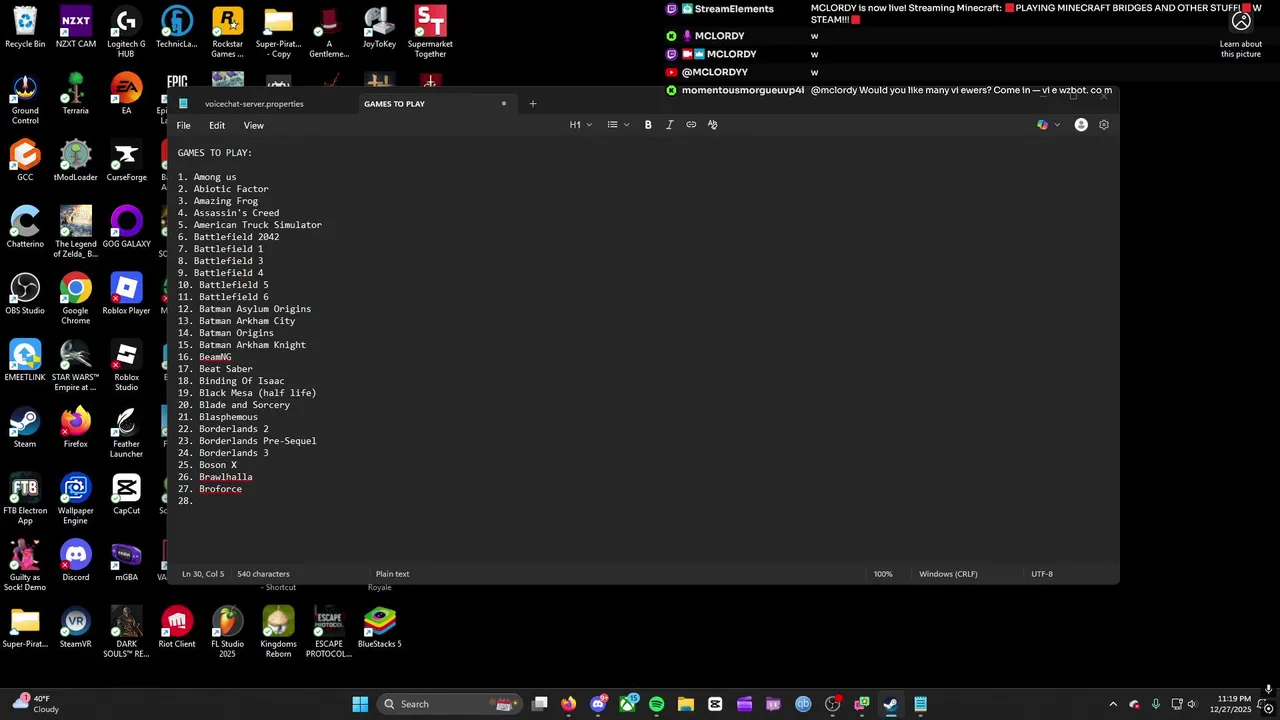Viewport: 1280px width, 720px height.
Task: Click the word 'Broforce' on line 27
Action: 220,489
